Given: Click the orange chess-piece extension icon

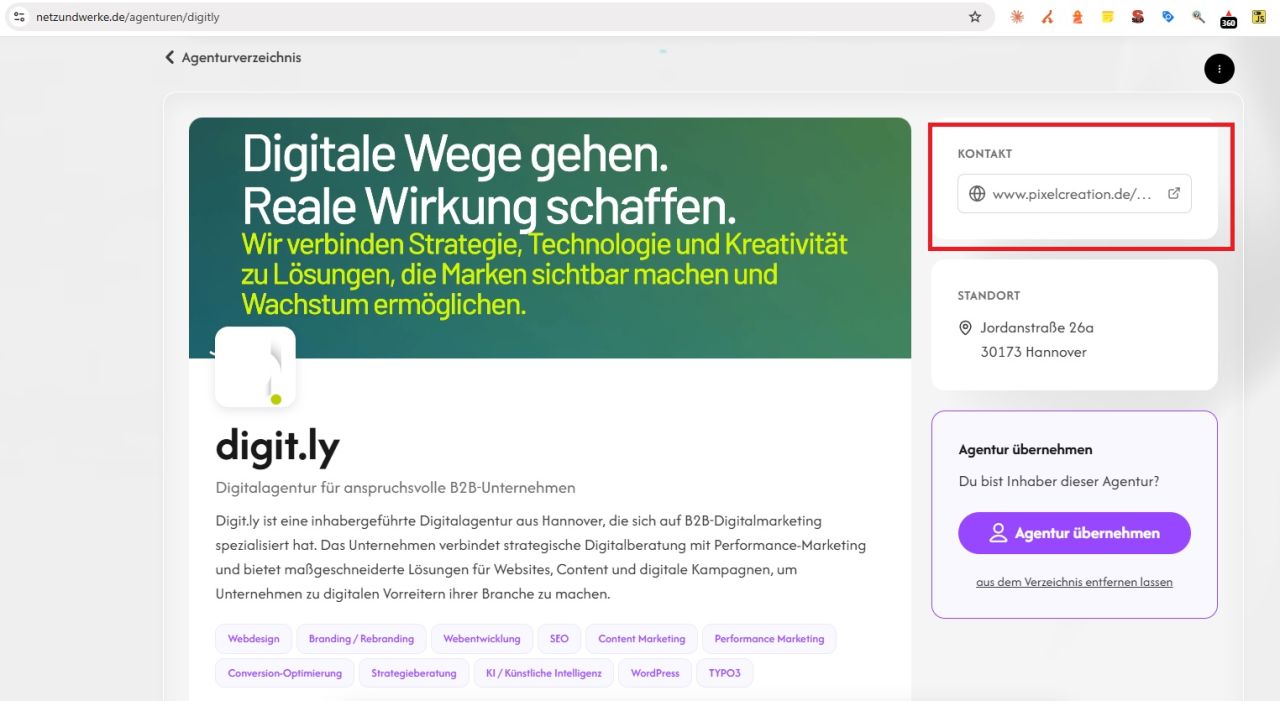Looking at the screenshot, I should pos(1077,17).
